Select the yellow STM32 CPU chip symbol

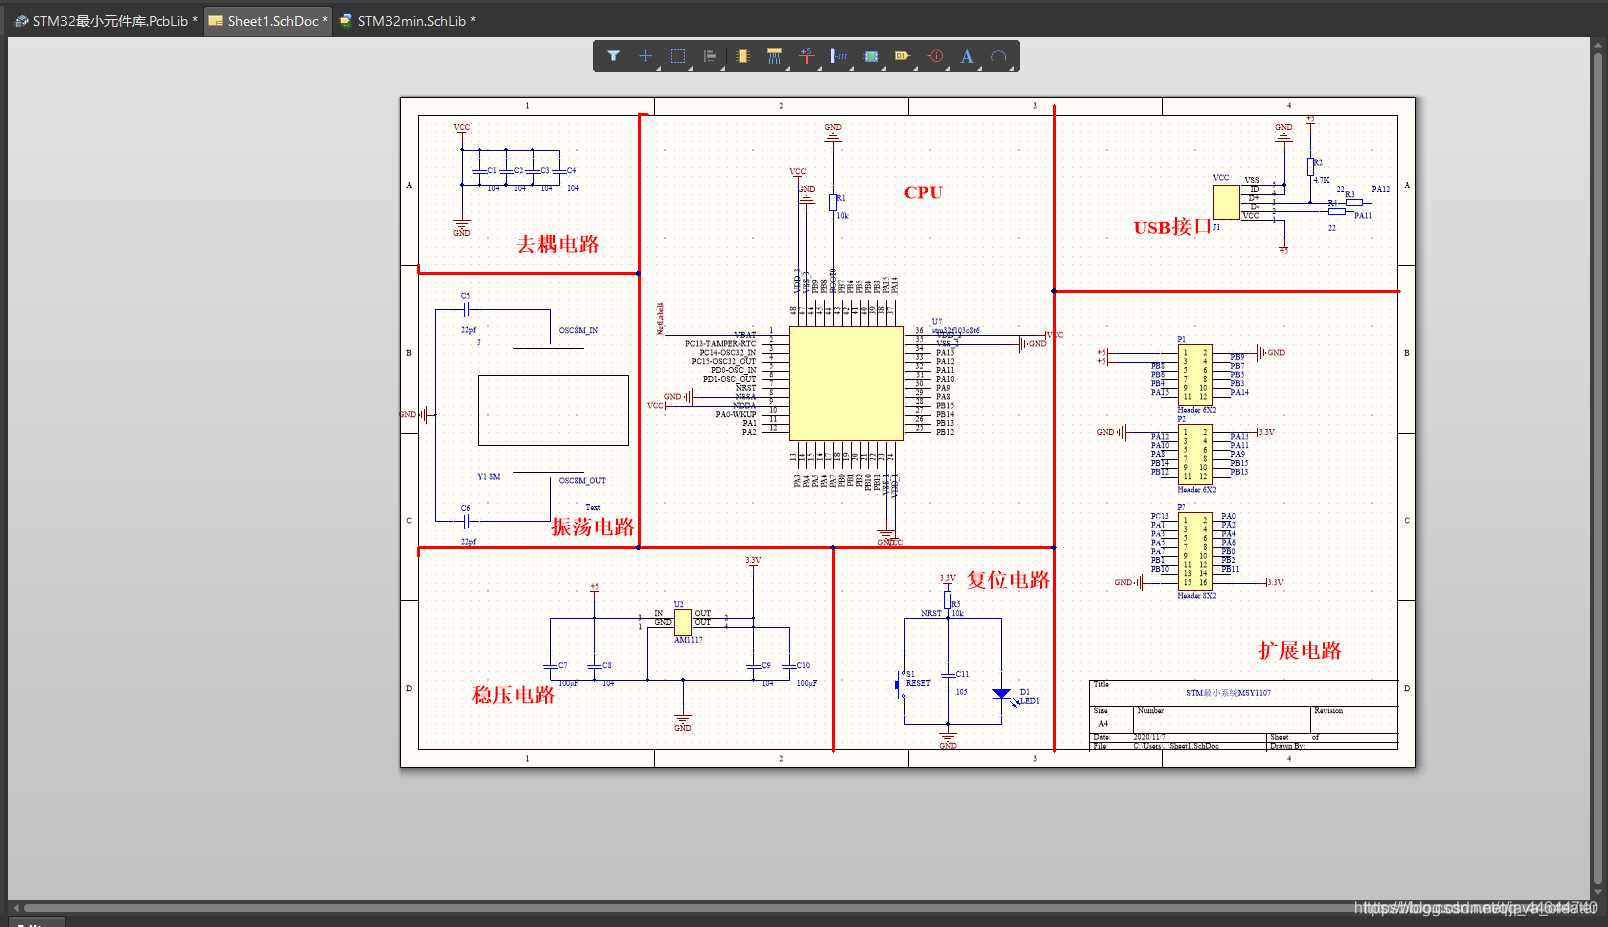pyautogui.click(x=846, y=383)
